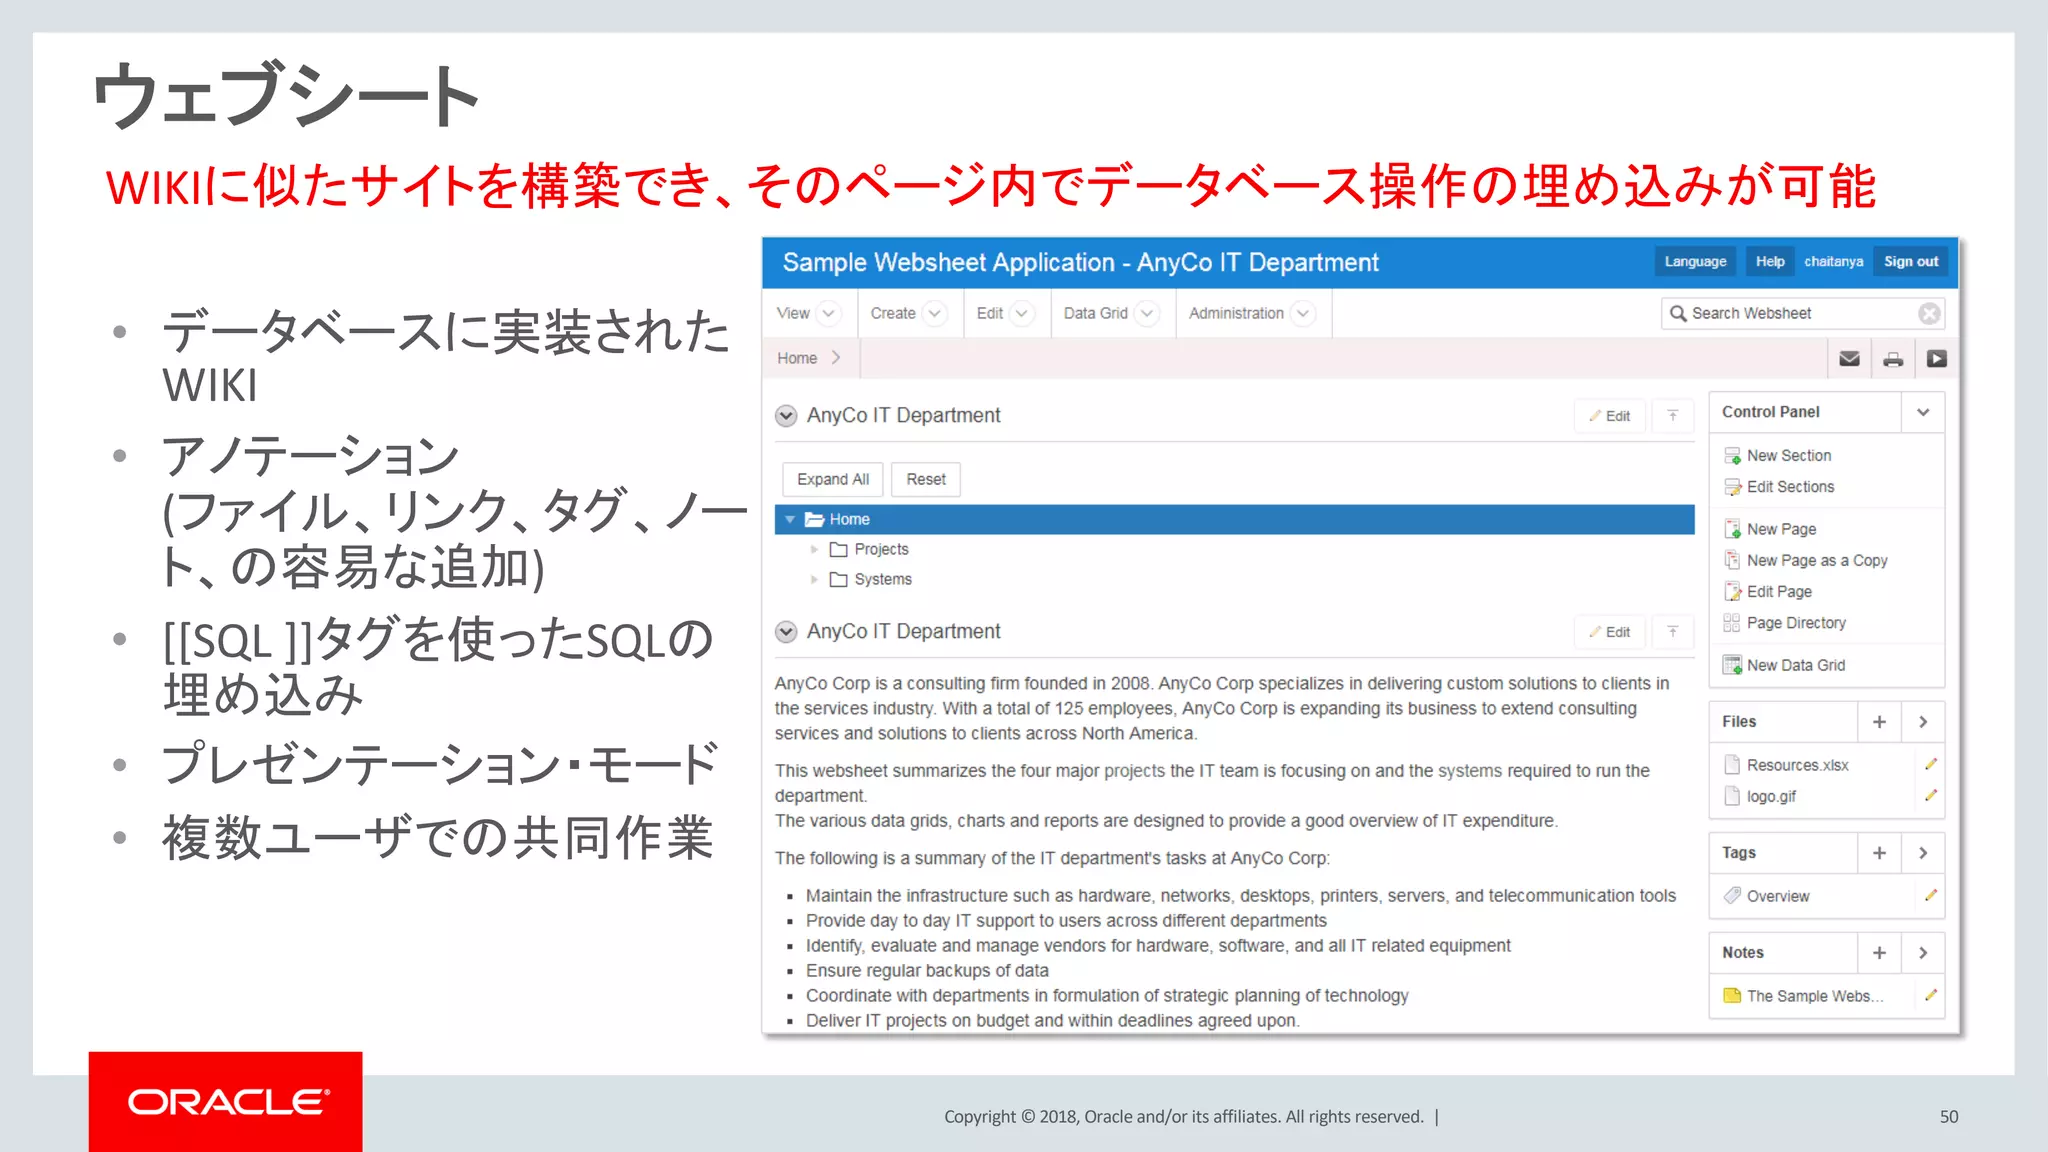Click the New Page as a Copy link
The height and width of the screenshot is (1152, 2048).
[x=1817, y=561]
